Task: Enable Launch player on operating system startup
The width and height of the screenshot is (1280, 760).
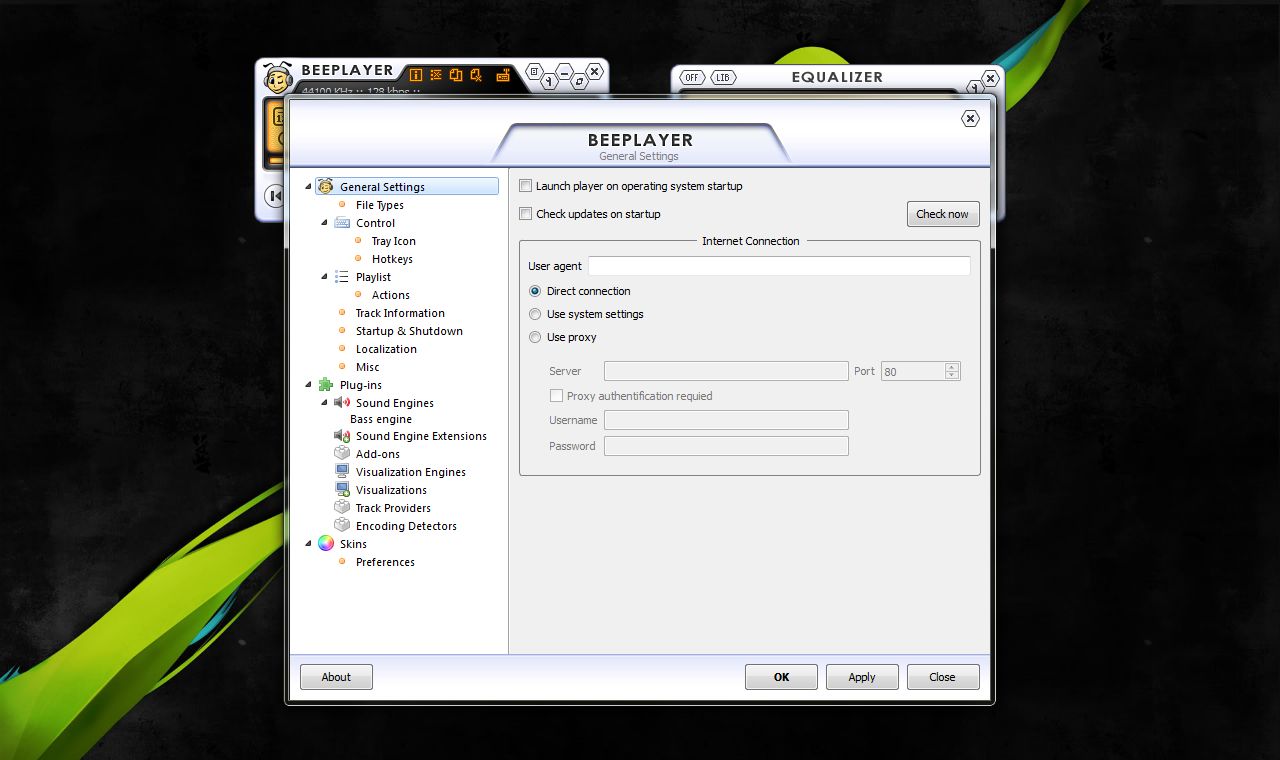Action: [526, 186]
